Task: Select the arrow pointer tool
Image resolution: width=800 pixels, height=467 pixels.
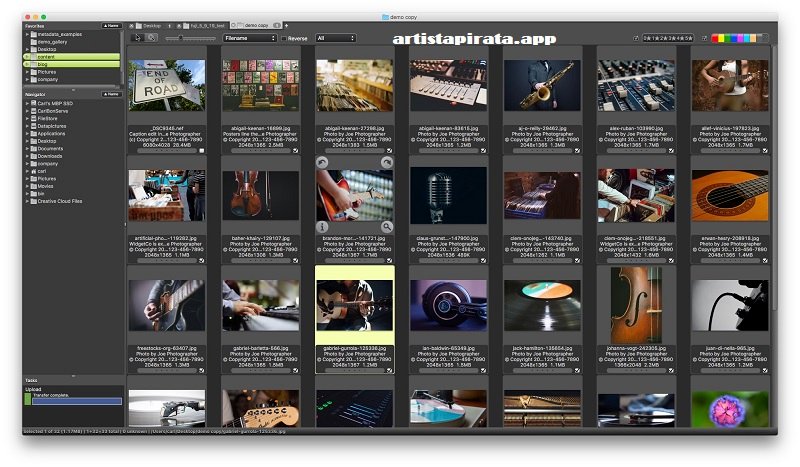Action: 137,38
